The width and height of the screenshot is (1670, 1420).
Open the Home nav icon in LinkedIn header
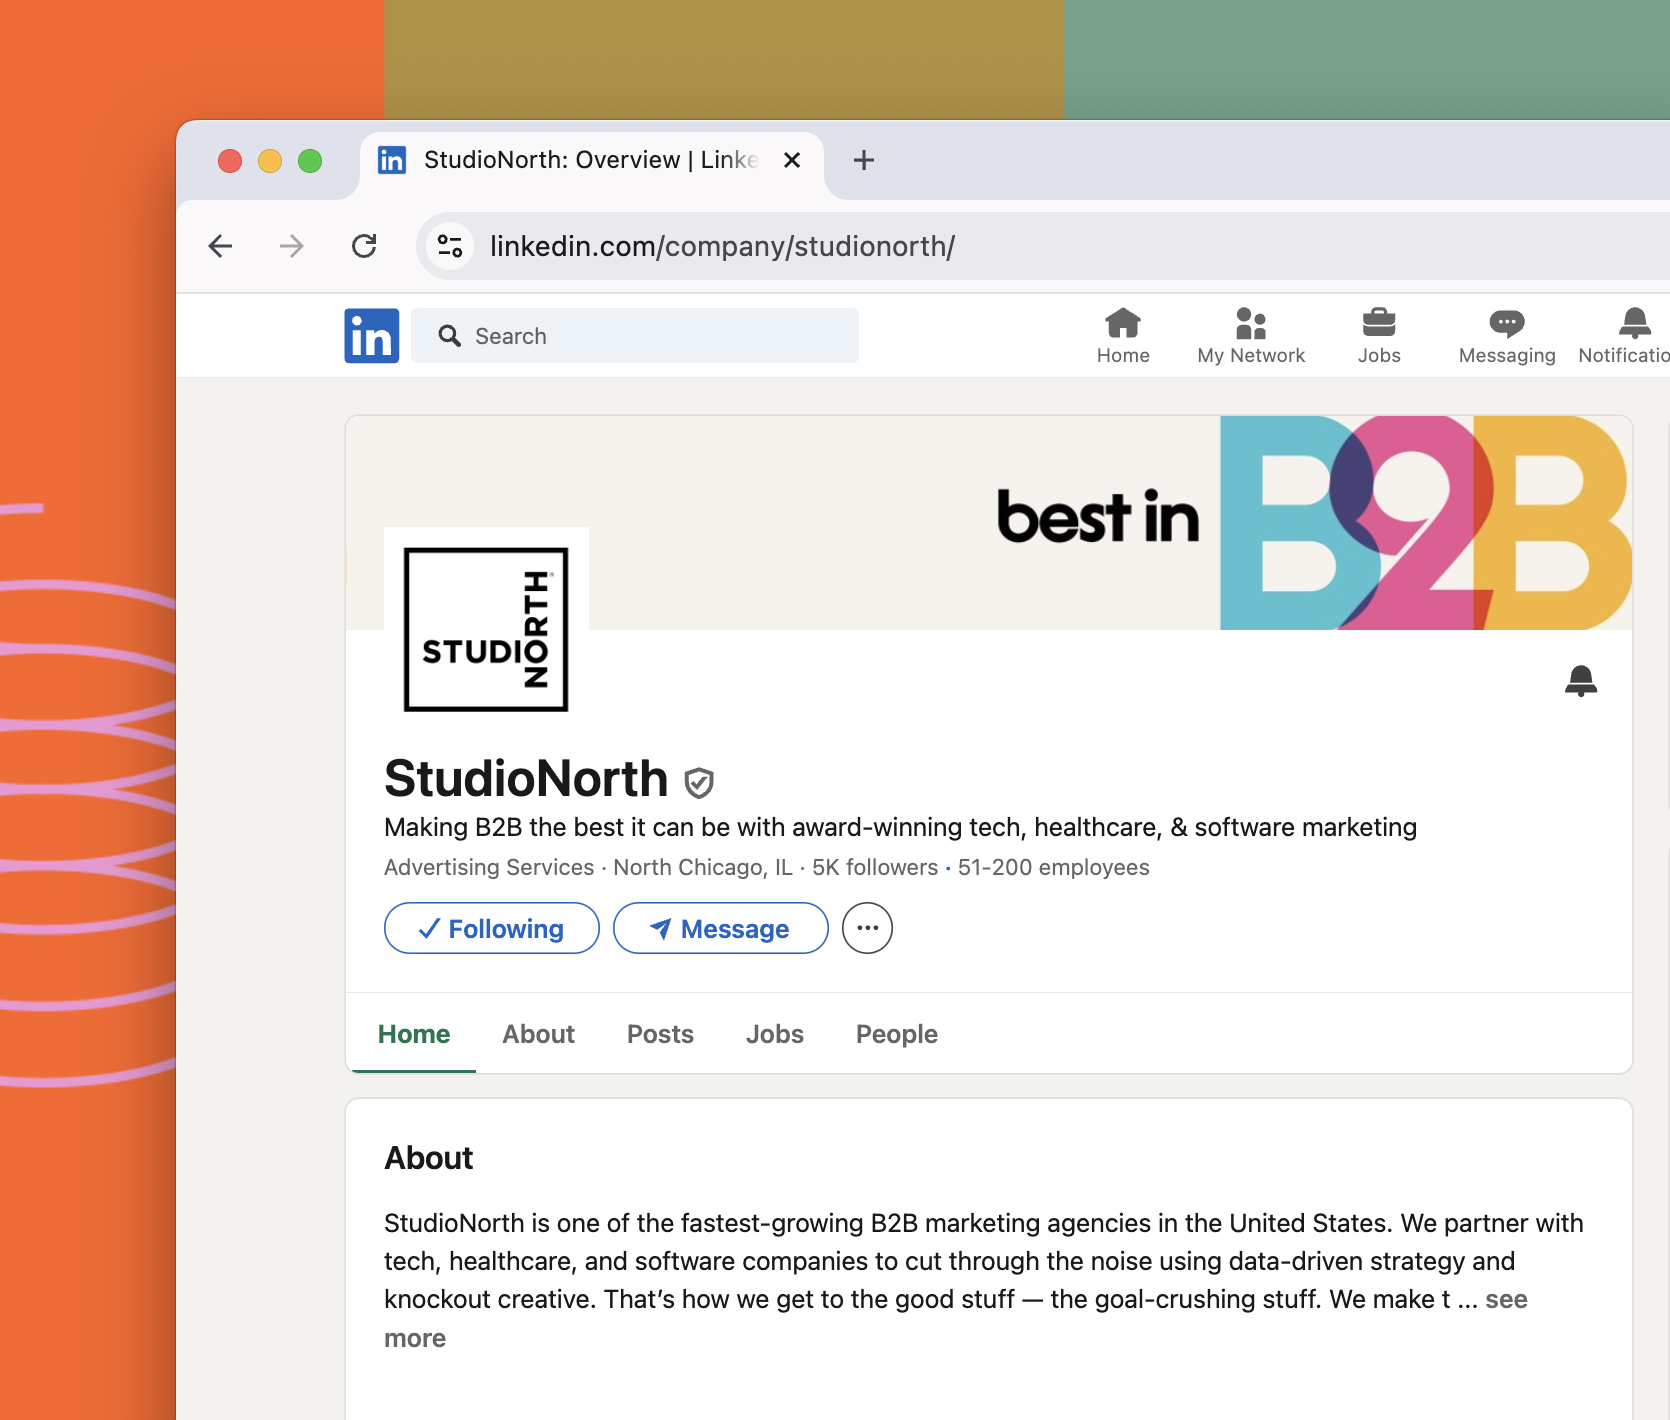(1123, 336)
